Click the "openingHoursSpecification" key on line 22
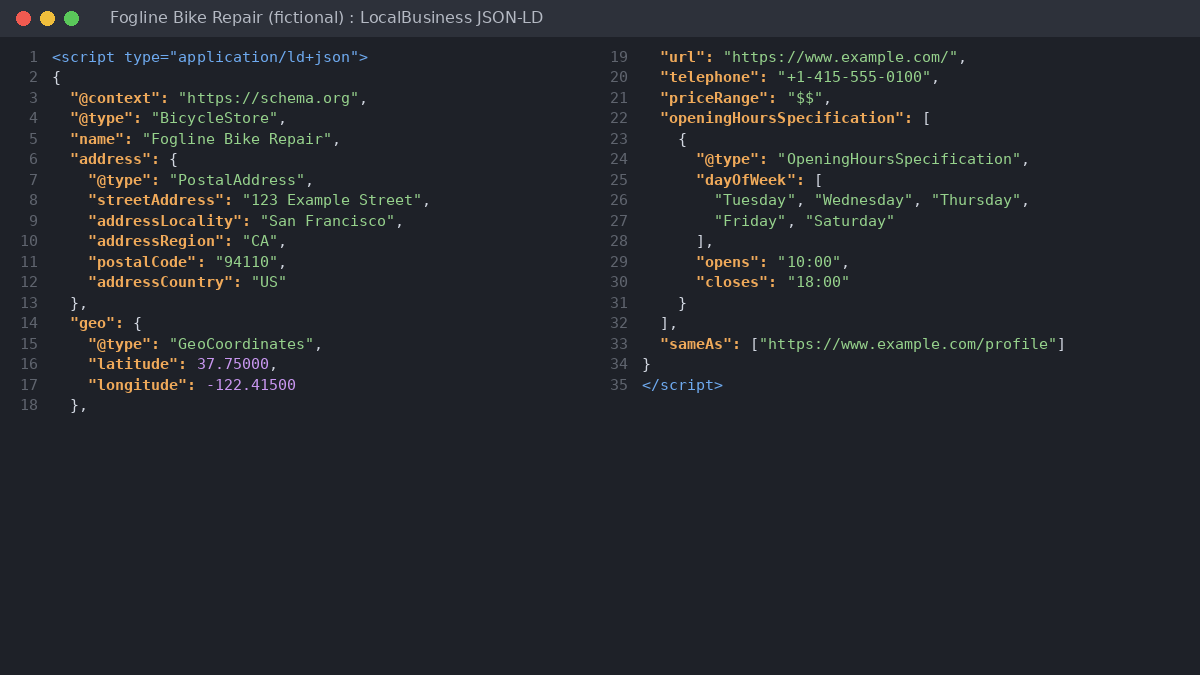1200x675 pixels. click(787, 118)
